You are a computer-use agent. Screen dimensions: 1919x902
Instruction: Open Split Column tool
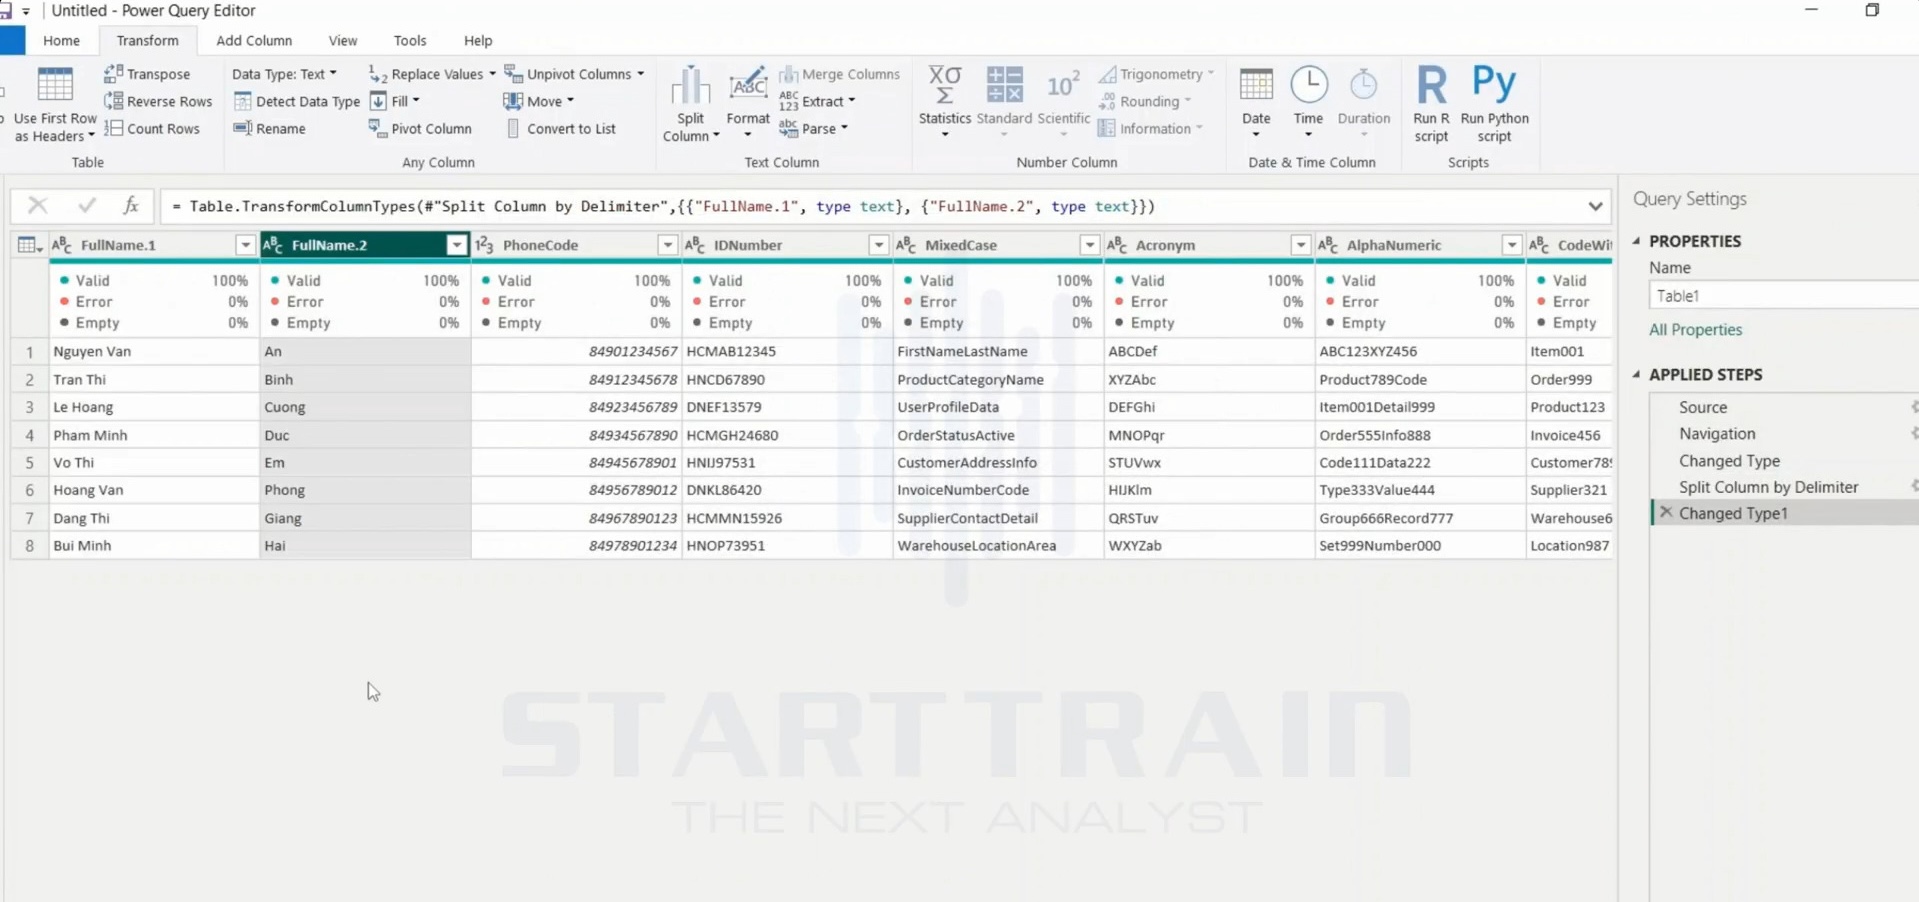click(690, 105)
